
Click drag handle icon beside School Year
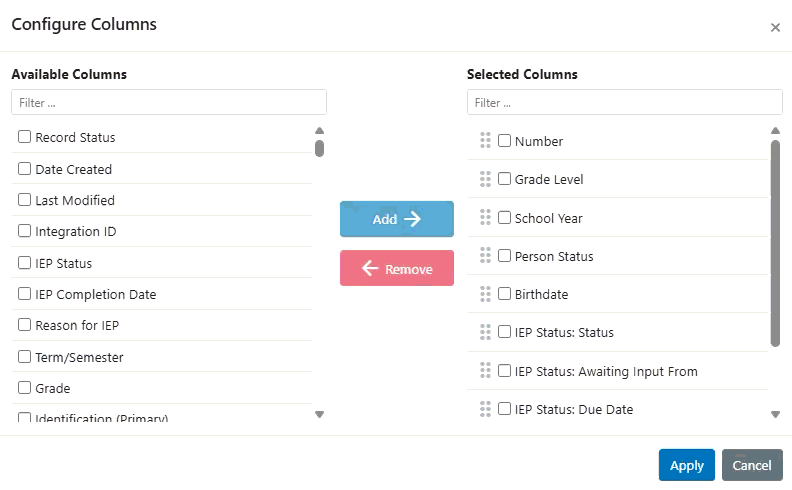click(485, 218)
